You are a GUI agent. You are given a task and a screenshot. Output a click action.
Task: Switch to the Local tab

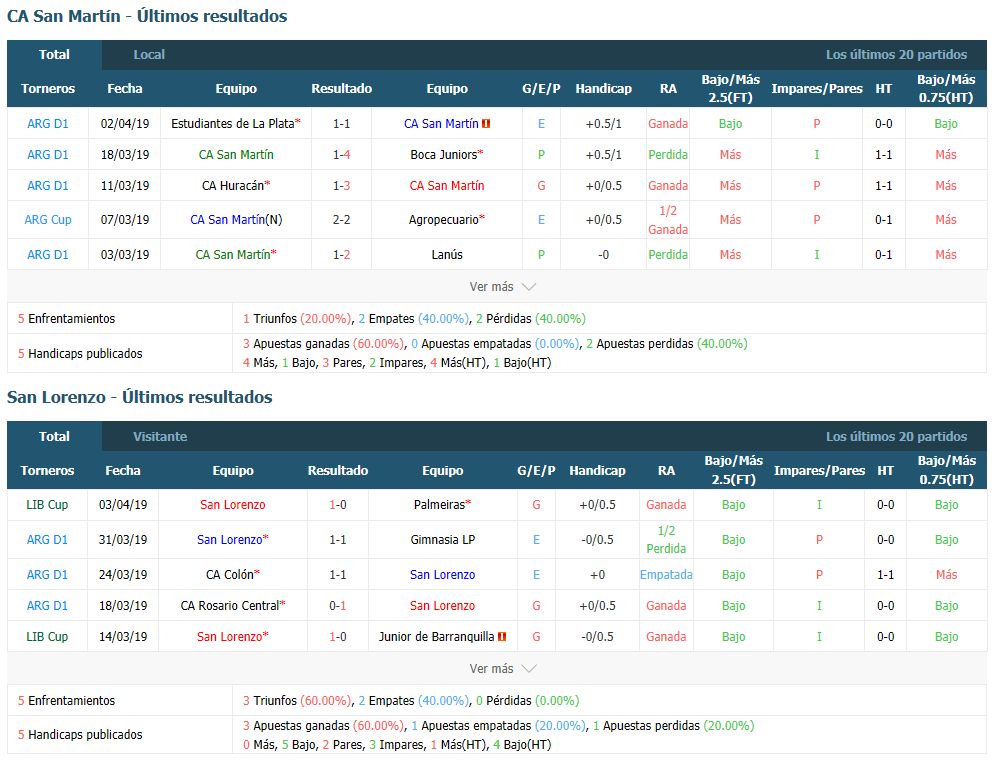click(x=149, y=55)
